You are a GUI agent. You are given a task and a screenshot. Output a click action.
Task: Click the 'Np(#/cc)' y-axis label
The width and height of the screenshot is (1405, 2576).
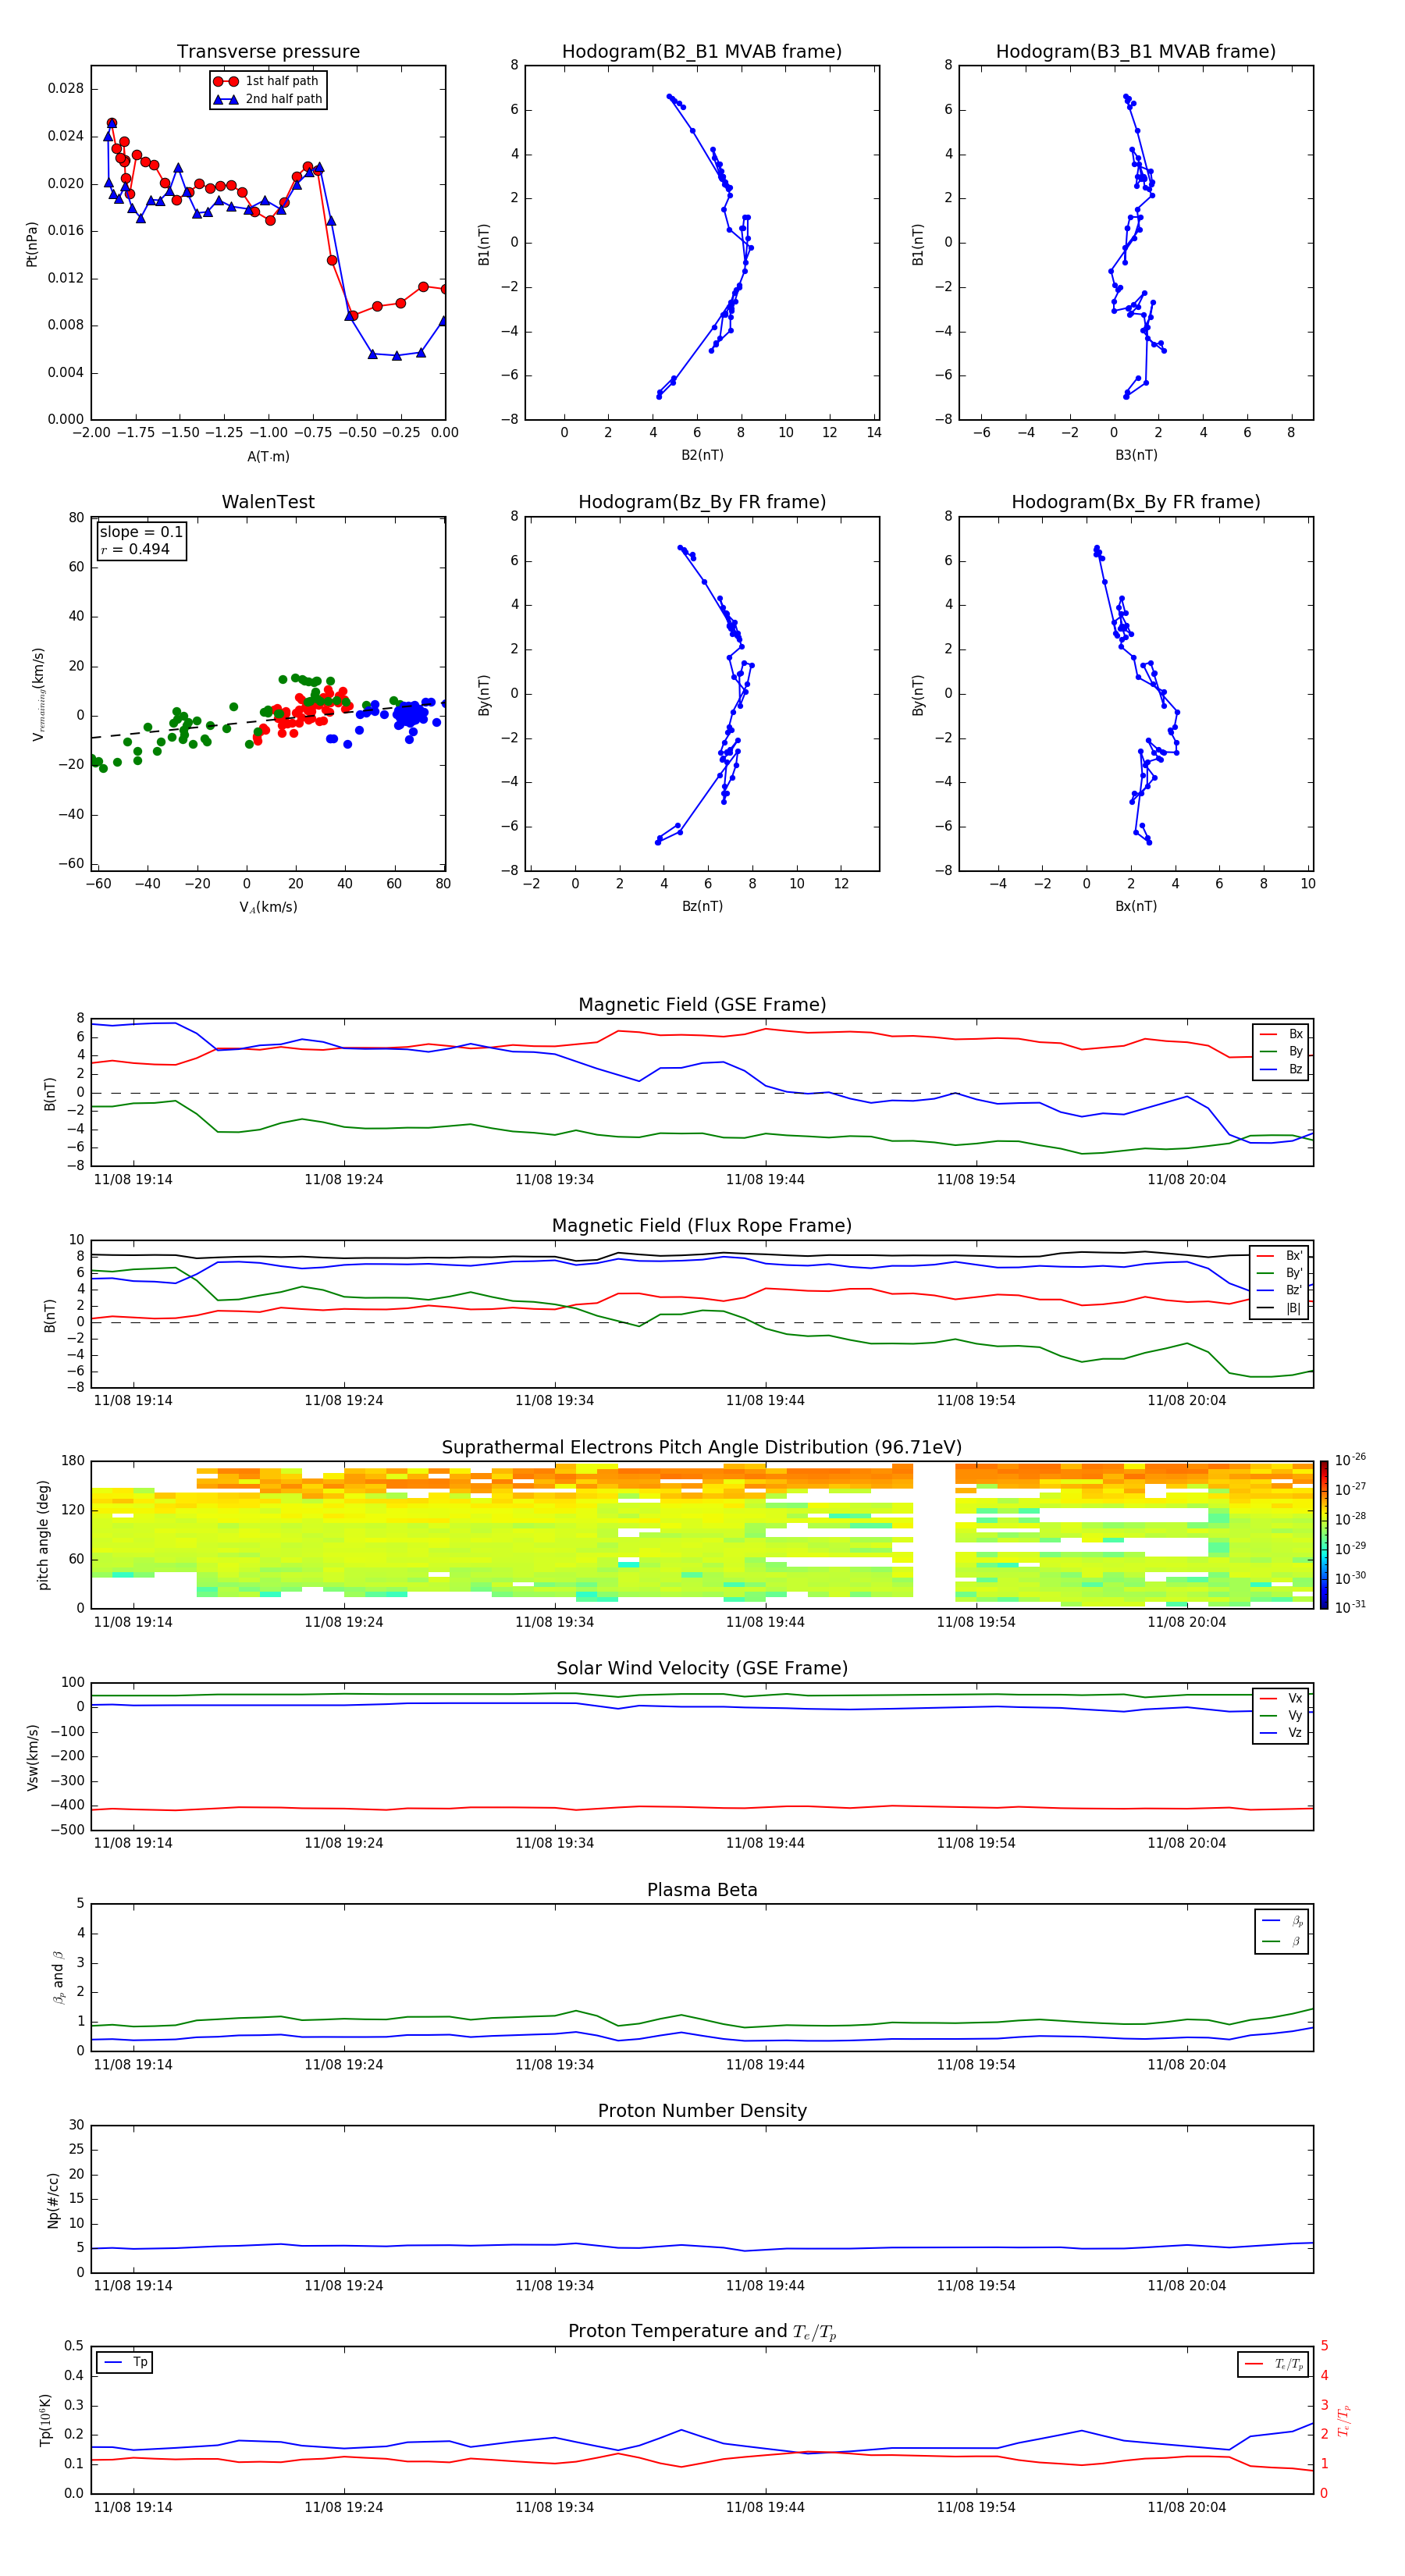coord(53,2200)
